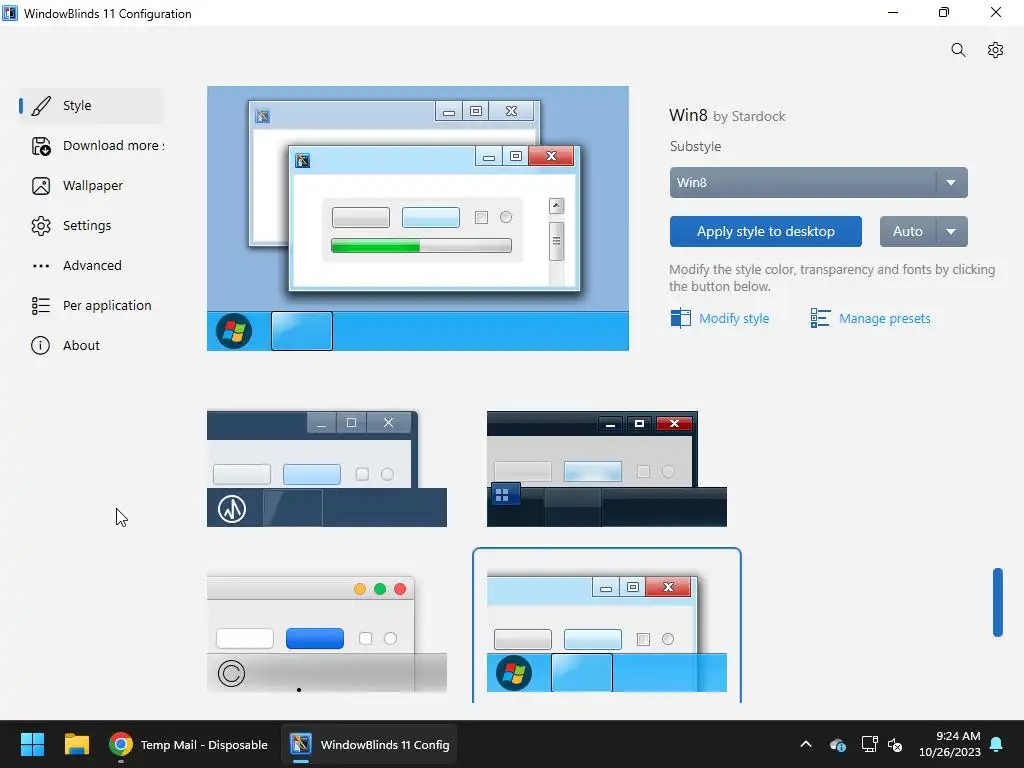Viewport: 1024px width, 768px height.
Task: Expand the Win8 substyle dropdown arrow
Action: click(952, 183)
